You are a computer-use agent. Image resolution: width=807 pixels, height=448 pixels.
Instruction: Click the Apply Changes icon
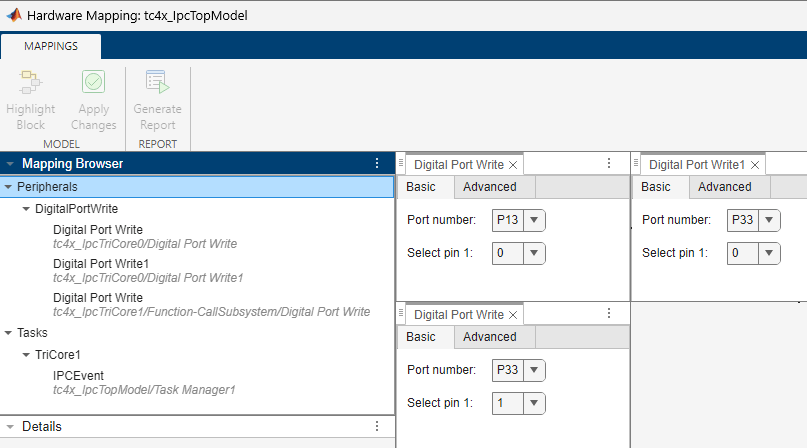click(93, 84)
